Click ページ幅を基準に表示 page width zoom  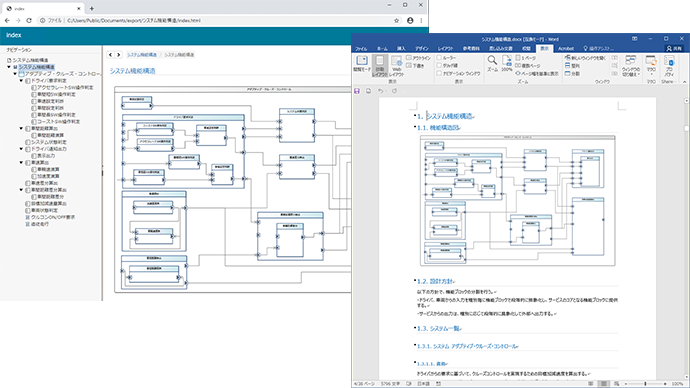(x=537, y=73)
